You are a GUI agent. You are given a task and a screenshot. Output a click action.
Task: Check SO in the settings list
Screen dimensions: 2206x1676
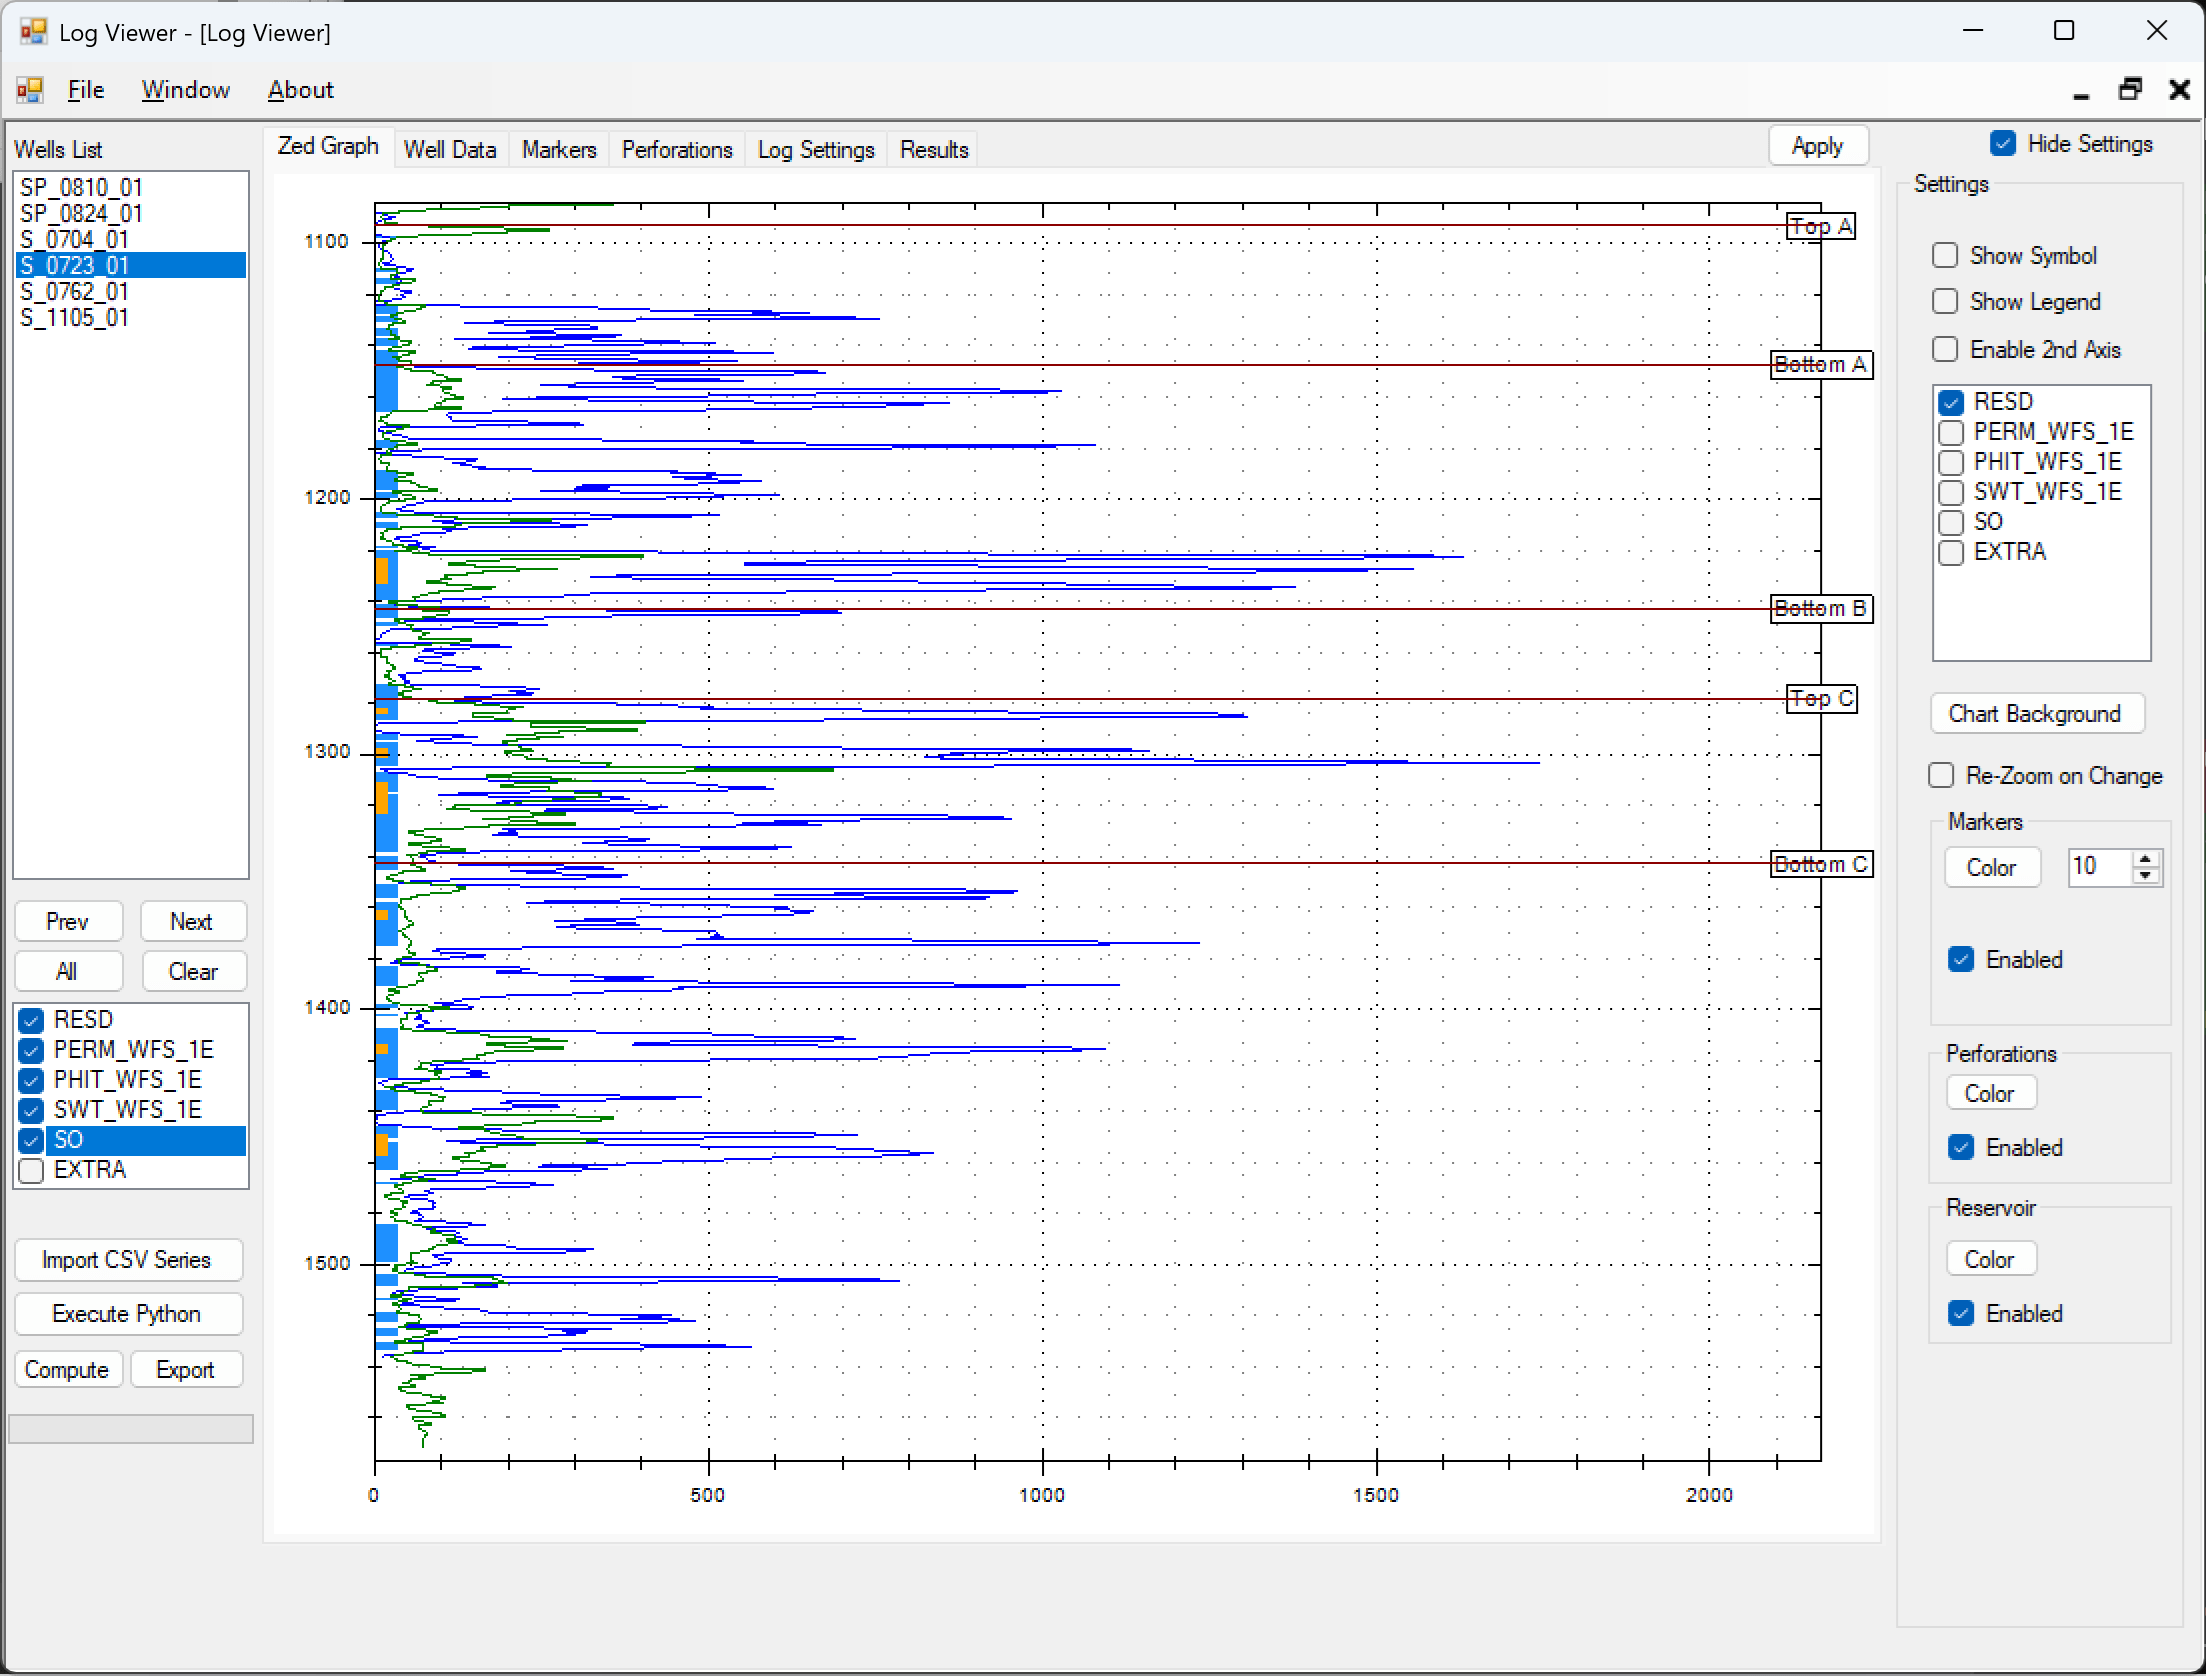pyautogui.click(x=1951, y=522)
